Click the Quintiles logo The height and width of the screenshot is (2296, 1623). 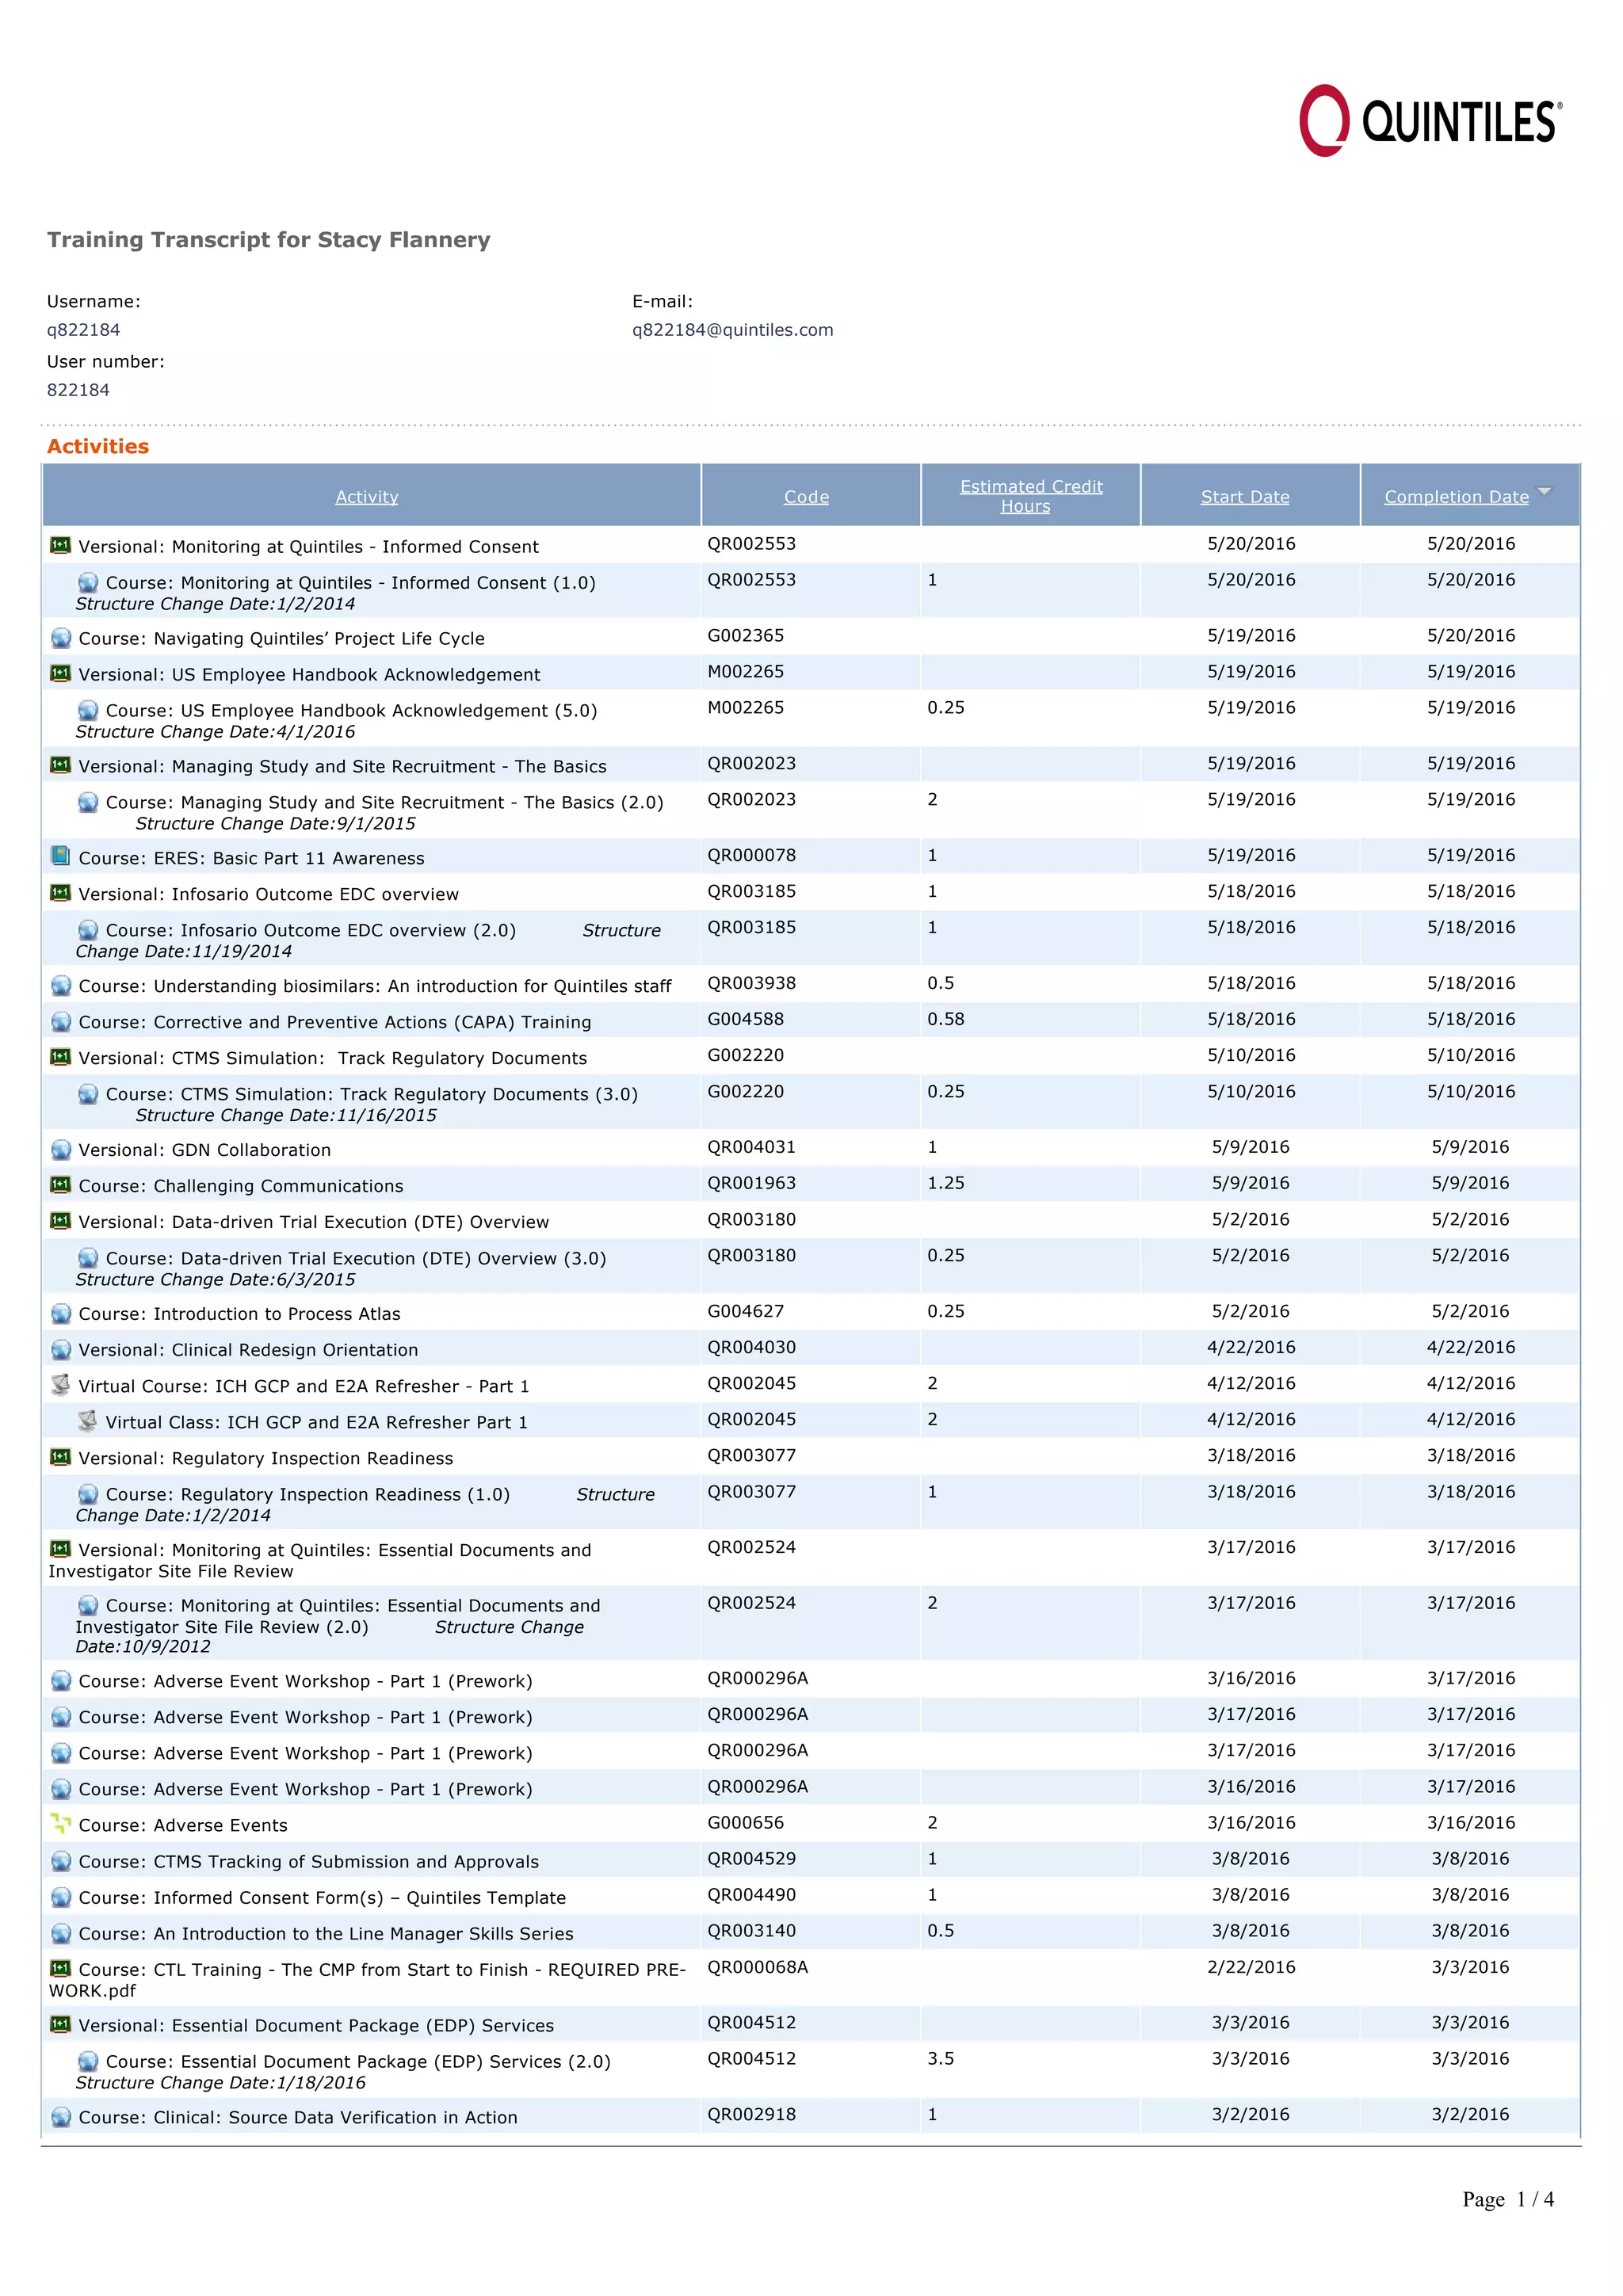[x=1429, y=121]
